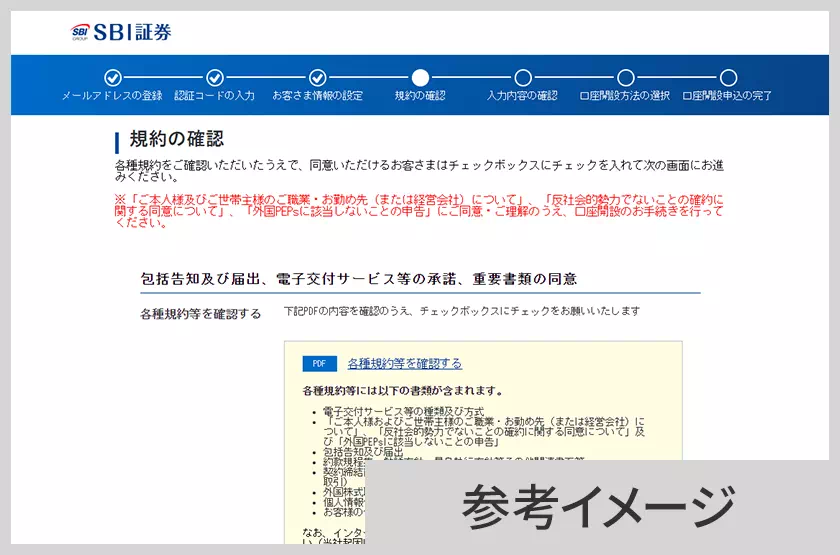Click the blue PDF badge icon

(x=319, y=364)
